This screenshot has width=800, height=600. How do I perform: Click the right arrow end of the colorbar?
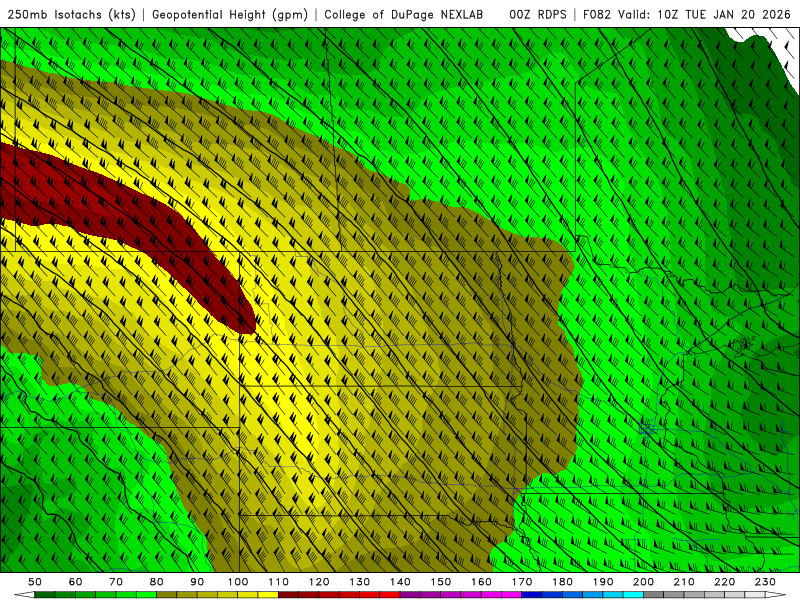(776, 595)
